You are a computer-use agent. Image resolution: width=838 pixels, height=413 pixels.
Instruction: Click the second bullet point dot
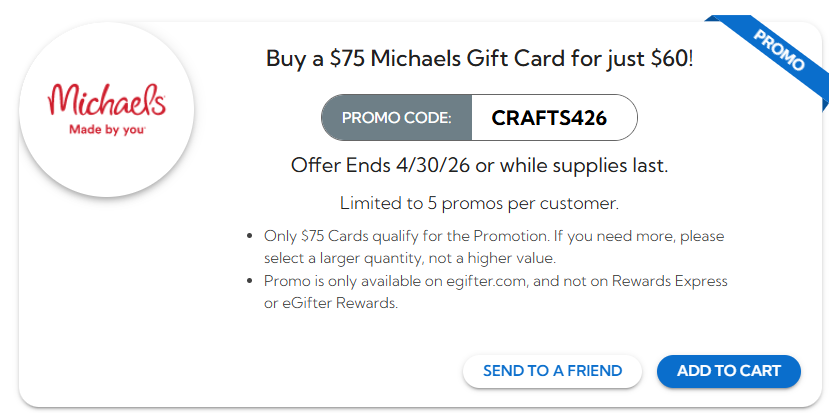coord(249,282)
